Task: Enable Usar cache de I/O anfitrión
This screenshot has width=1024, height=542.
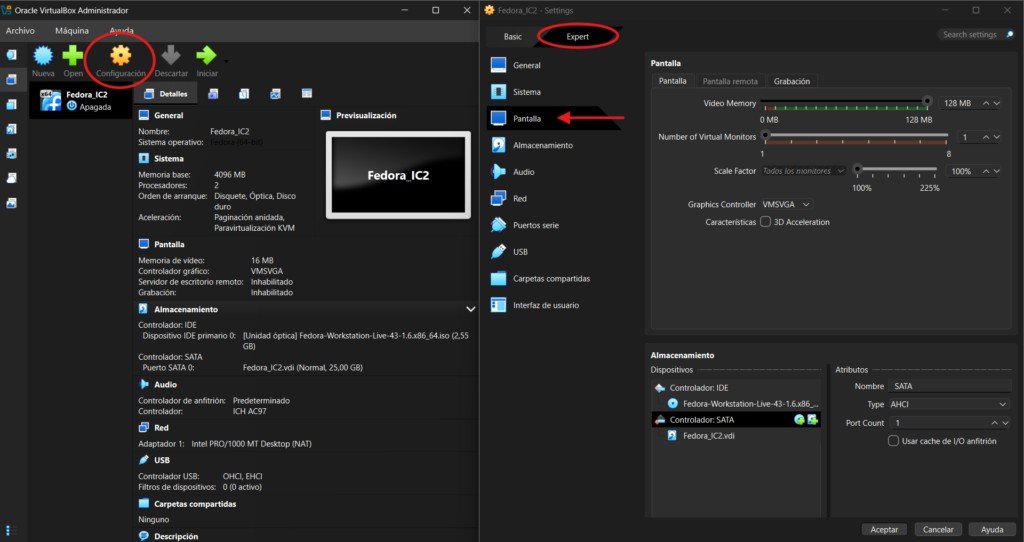Action: coord(893,441)
